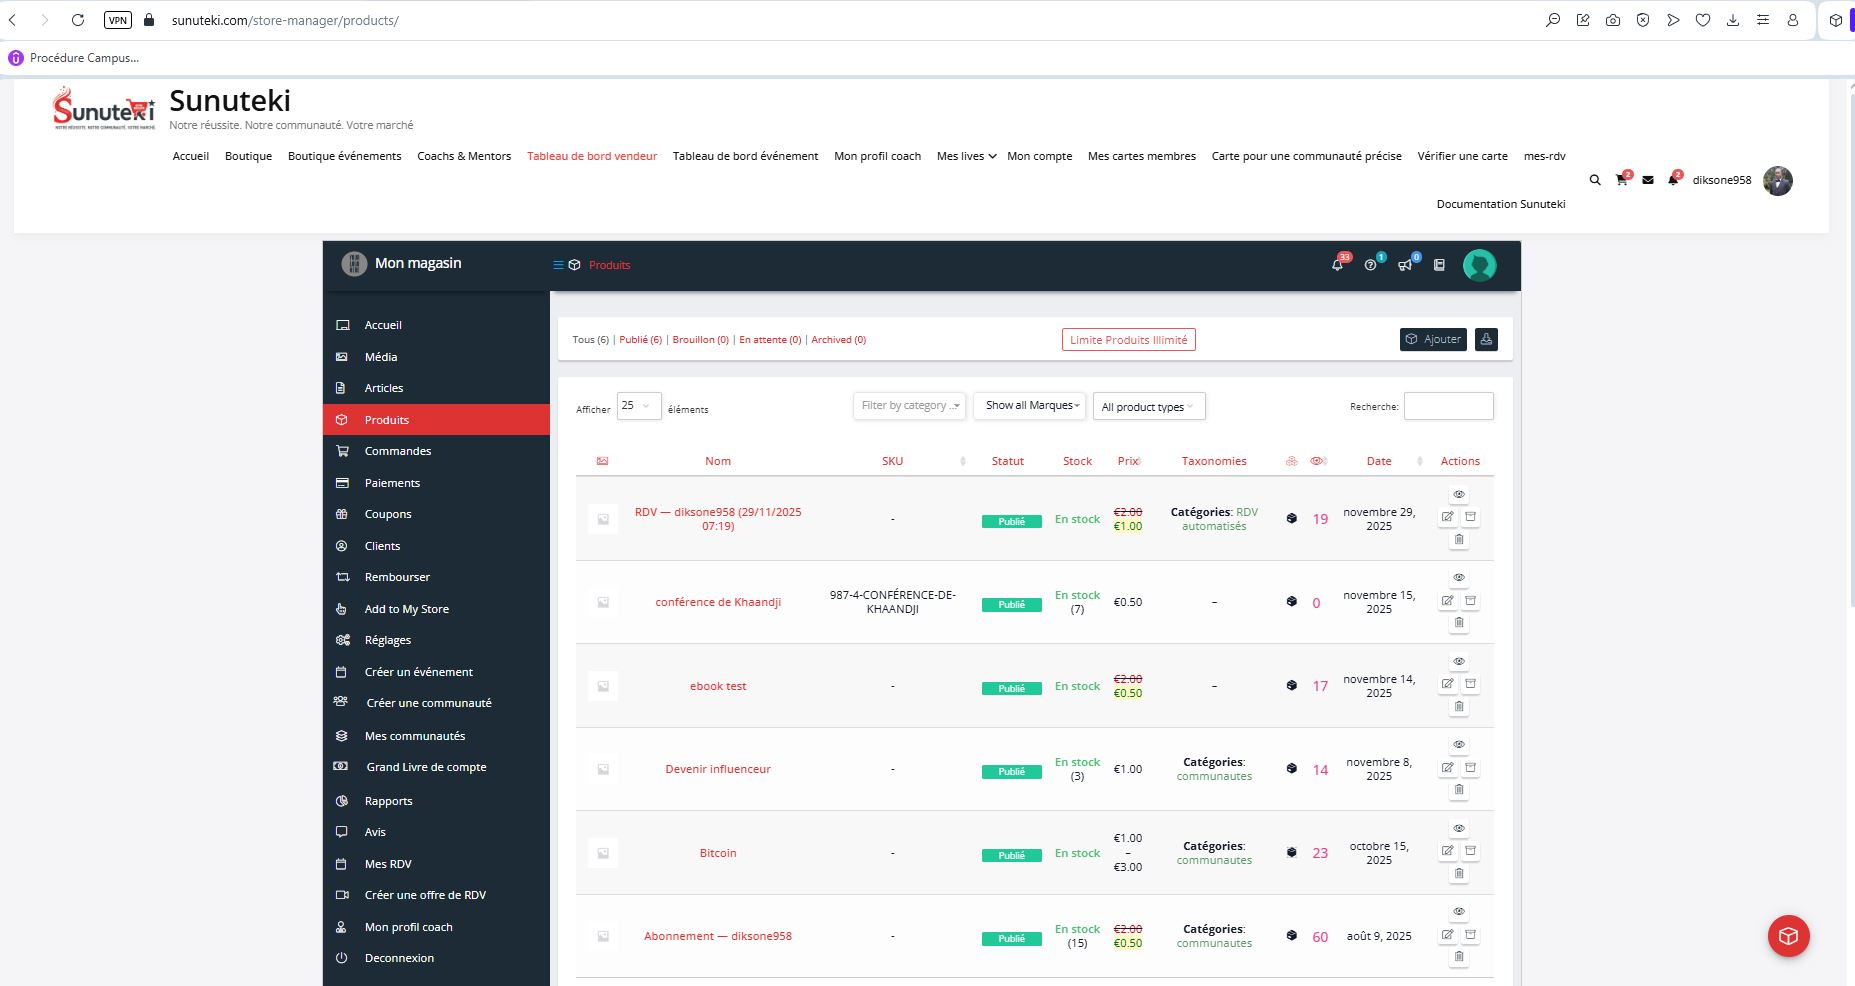Click the envelope messages icon in site header
Screen dimensions: 1855x986
pos(1648,180)
